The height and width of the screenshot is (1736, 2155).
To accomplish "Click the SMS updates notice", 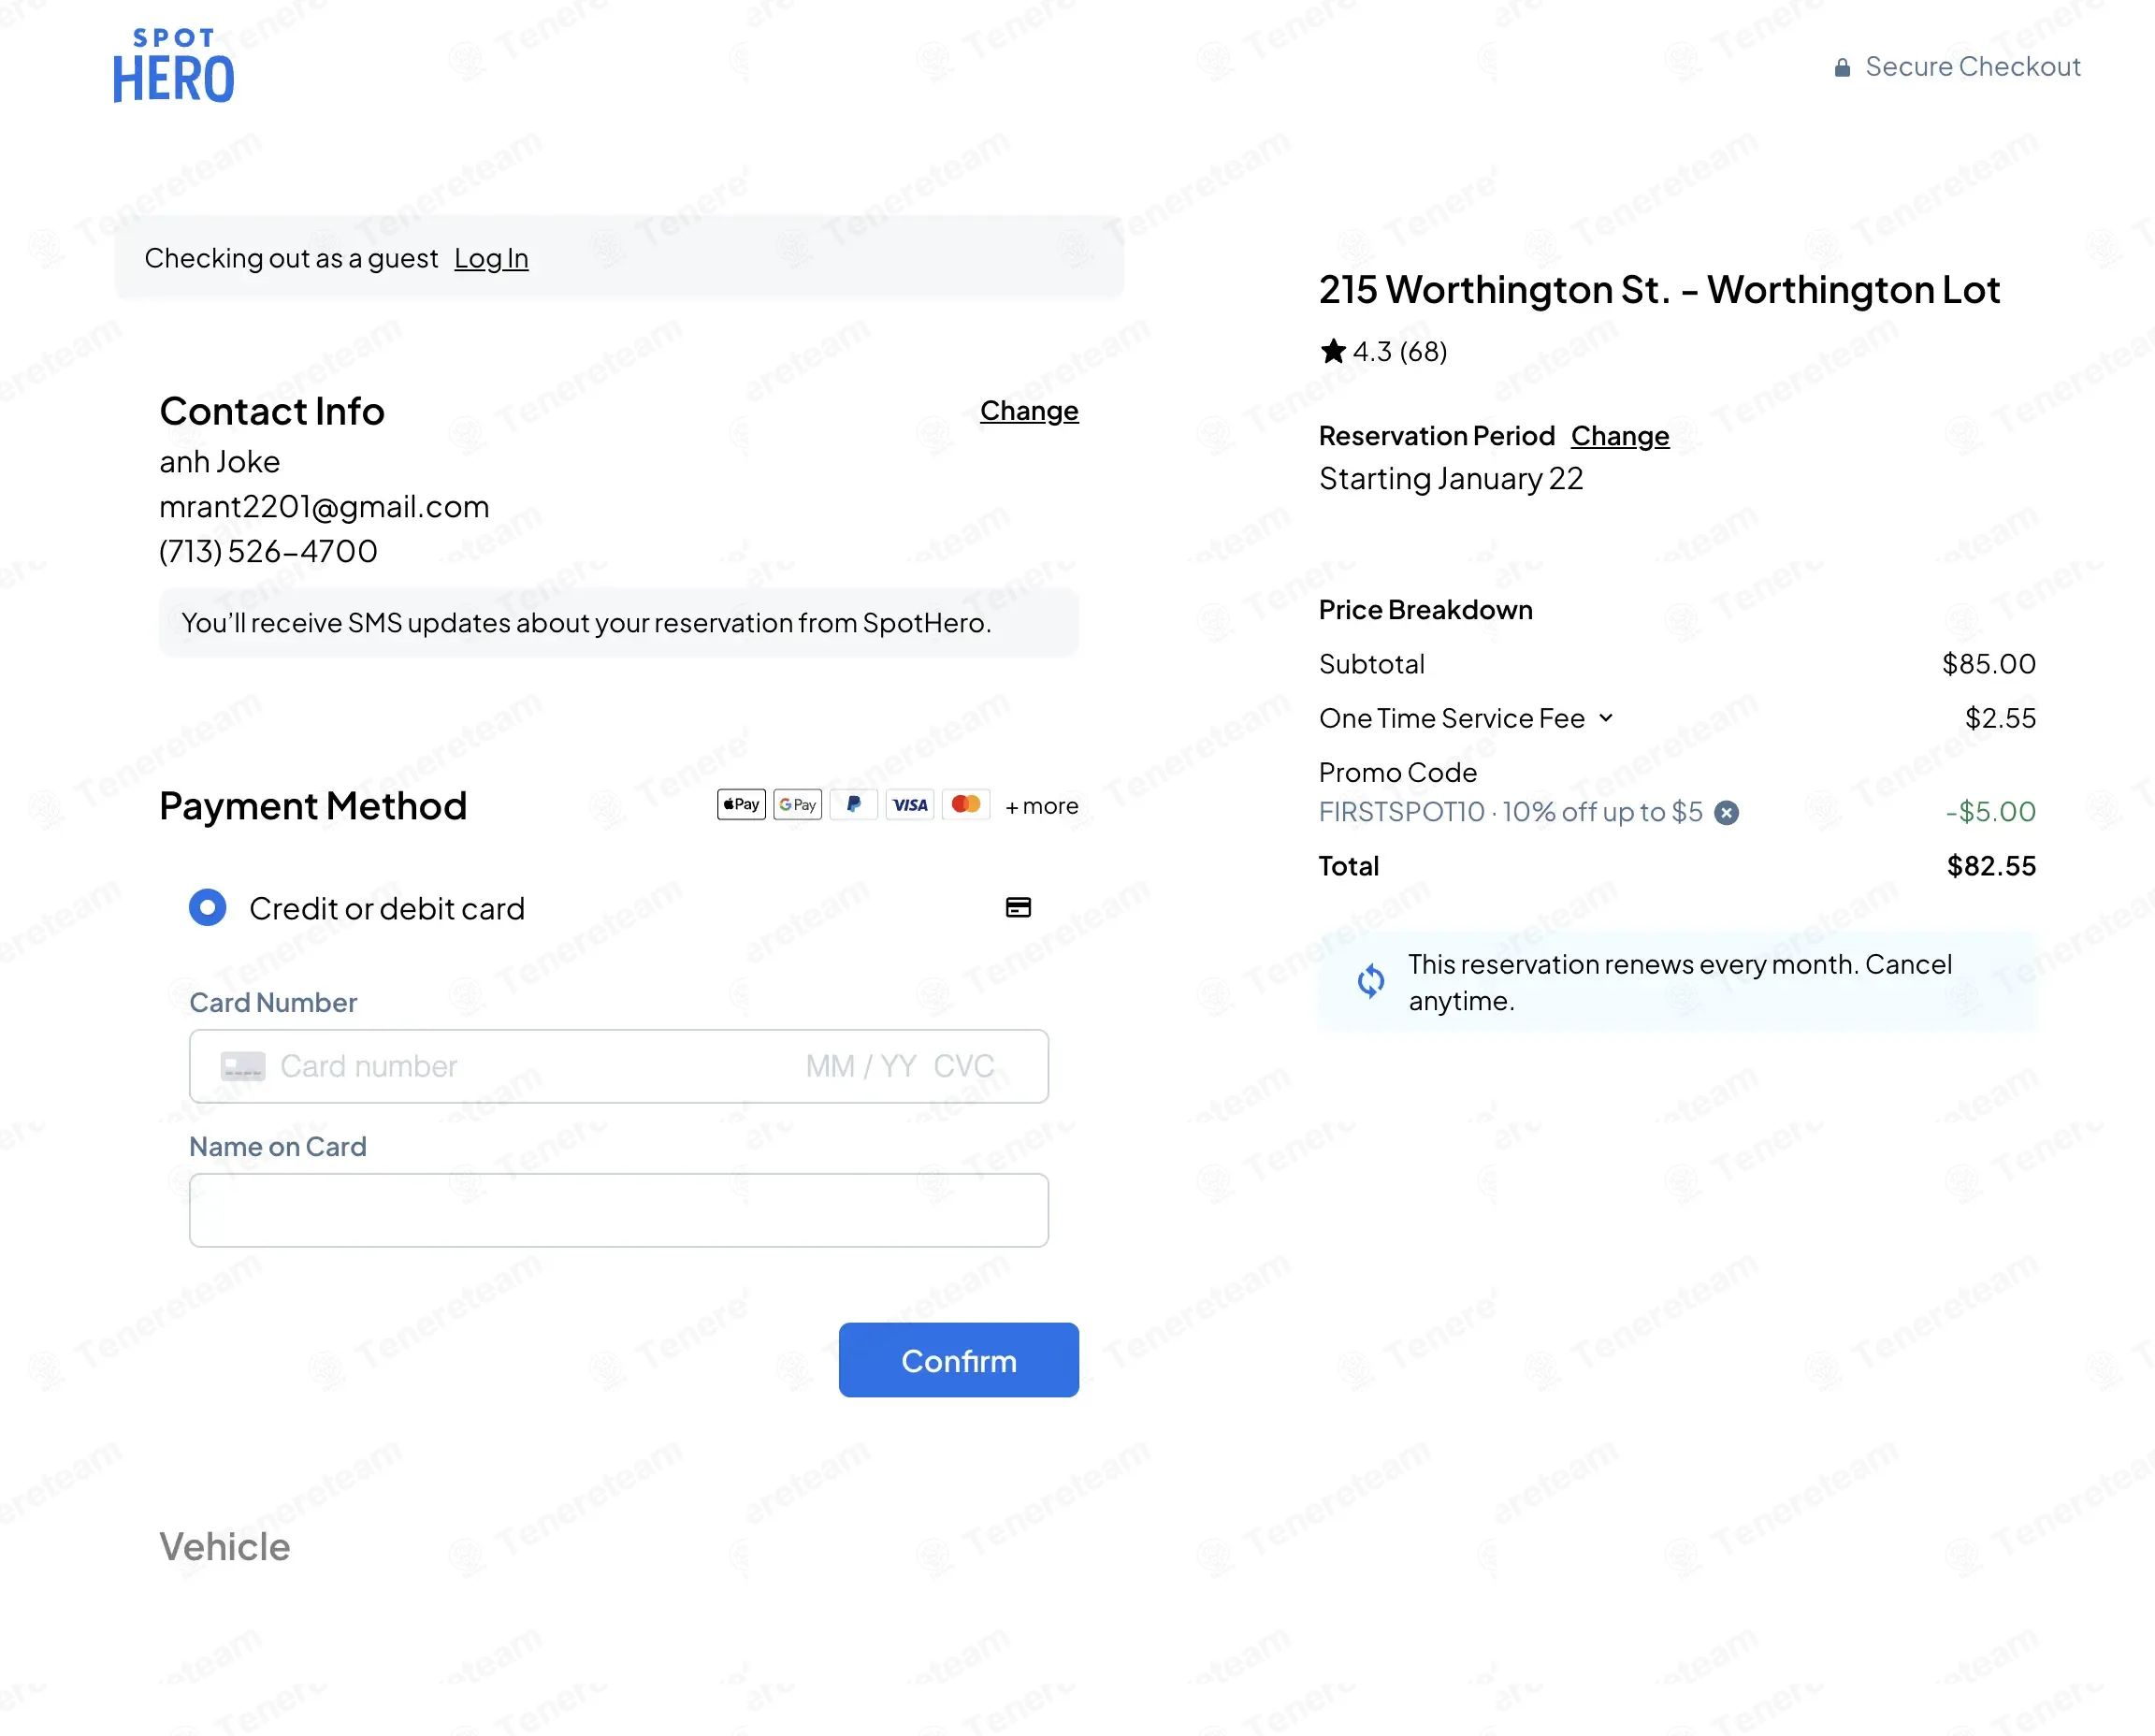I will coord(619,623).
